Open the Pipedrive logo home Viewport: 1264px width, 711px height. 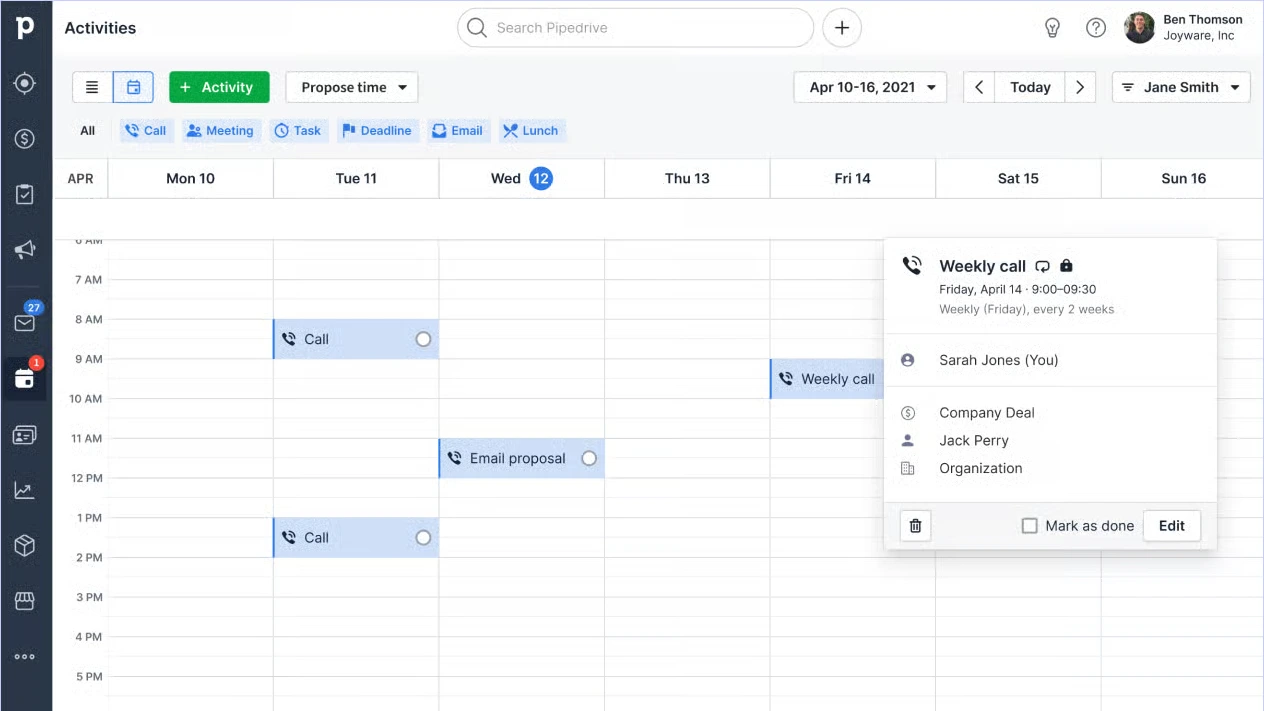[x=25, y=28]
